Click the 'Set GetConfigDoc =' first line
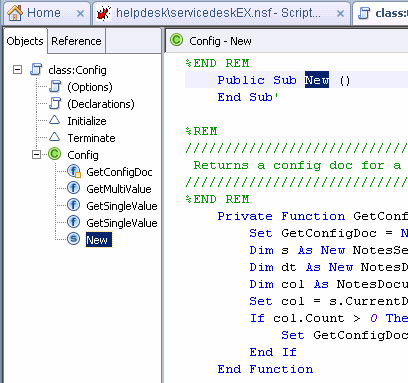The image size is (408, 383). click(x=328, y=233)
